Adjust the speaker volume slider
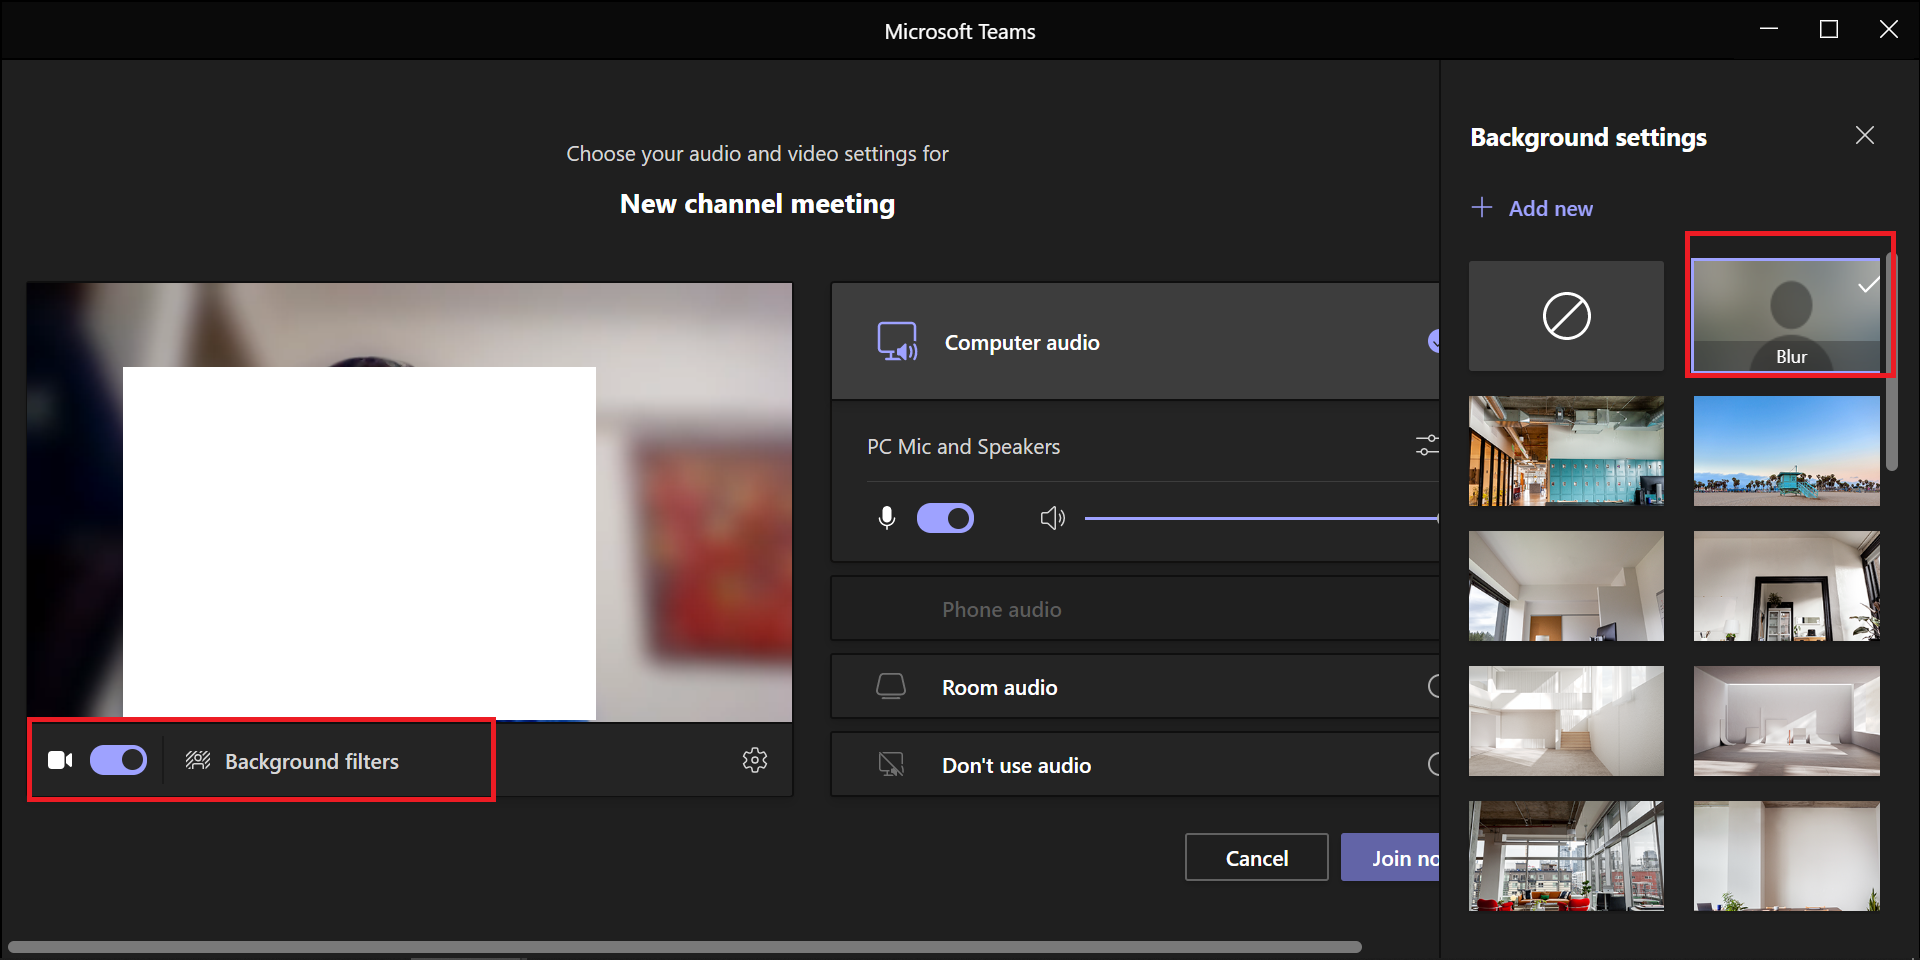Image resolution: width=1920 pixels, height=960 pixels. [1262, 518]
